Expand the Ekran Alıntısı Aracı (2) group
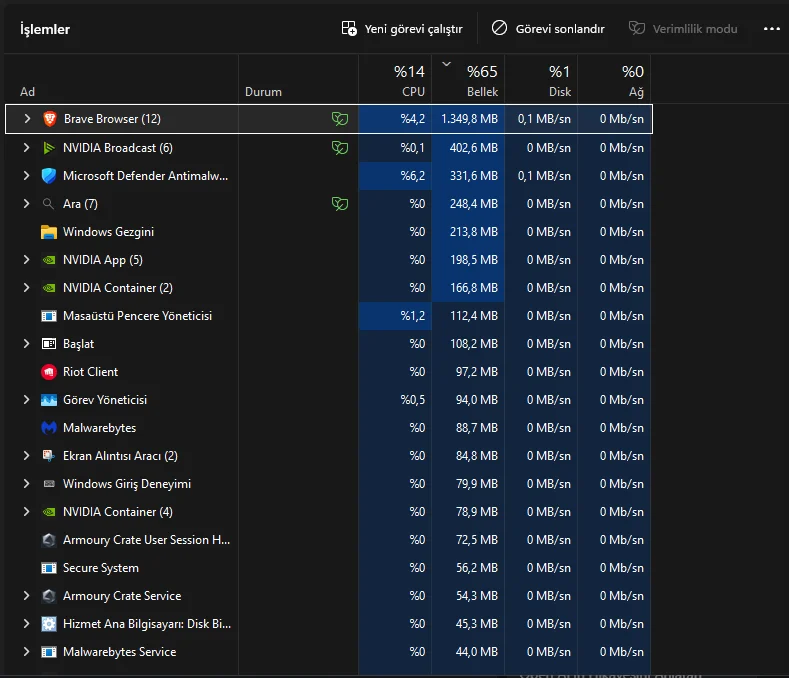Screen dimensions: 789x678 click(x=26, y=456)
